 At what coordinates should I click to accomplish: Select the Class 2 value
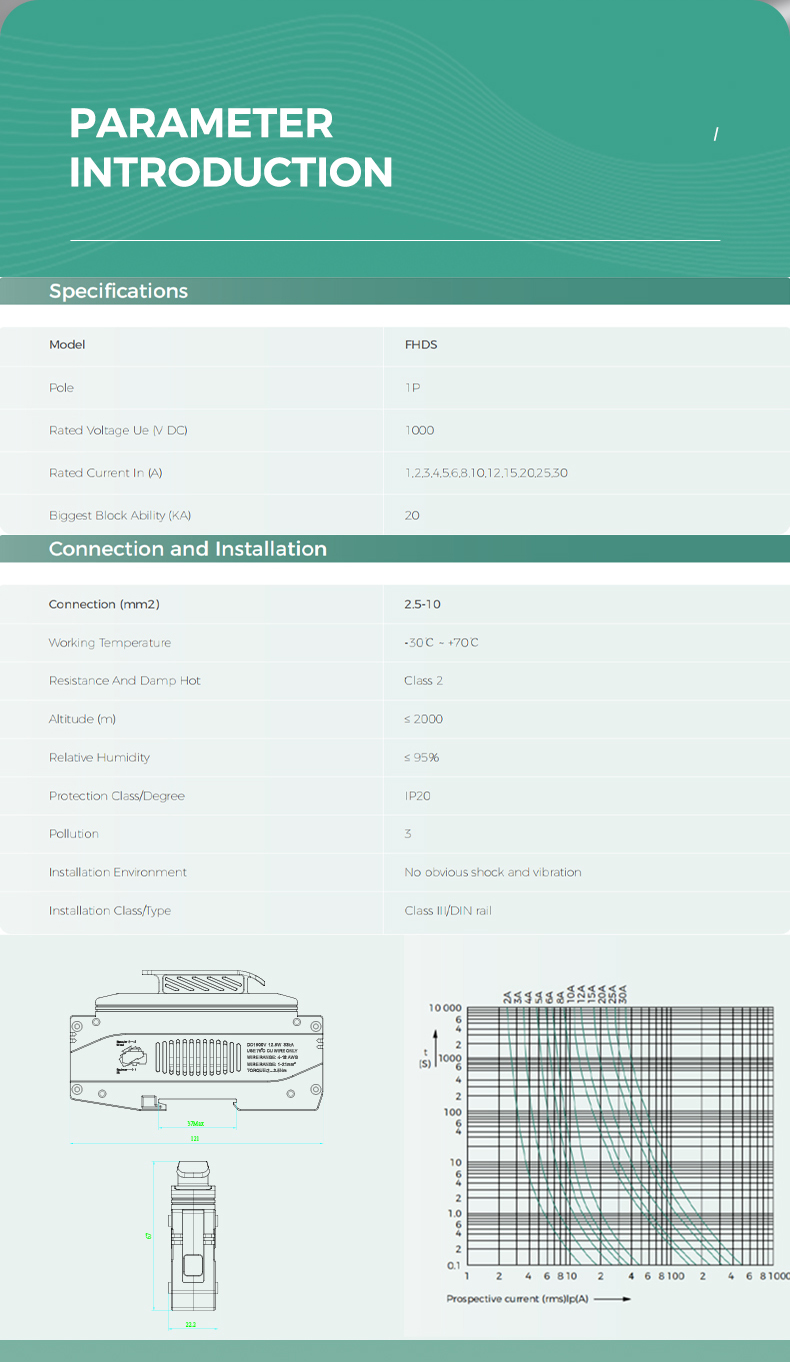click(424, 681)
